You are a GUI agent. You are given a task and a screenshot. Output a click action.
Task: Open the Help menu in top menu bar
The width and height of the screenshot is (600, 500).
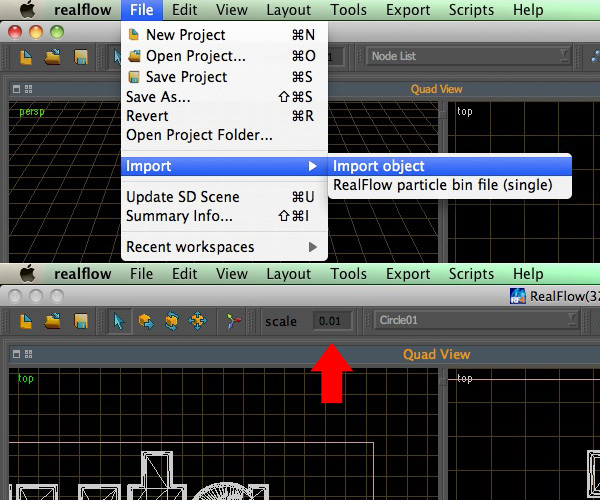(528, 10)
